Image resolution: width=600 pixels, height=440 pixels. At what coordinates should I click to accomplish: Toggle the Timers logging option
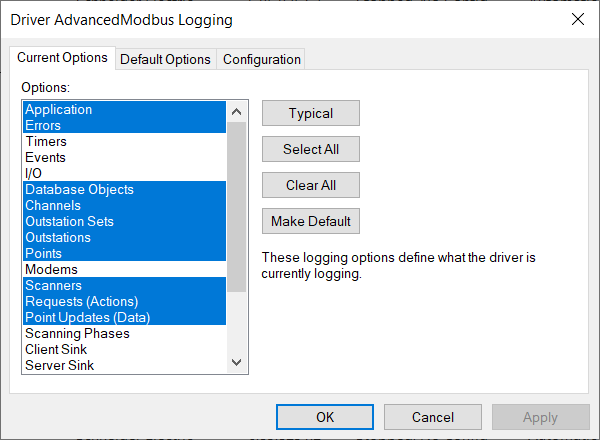pos(46,142)
